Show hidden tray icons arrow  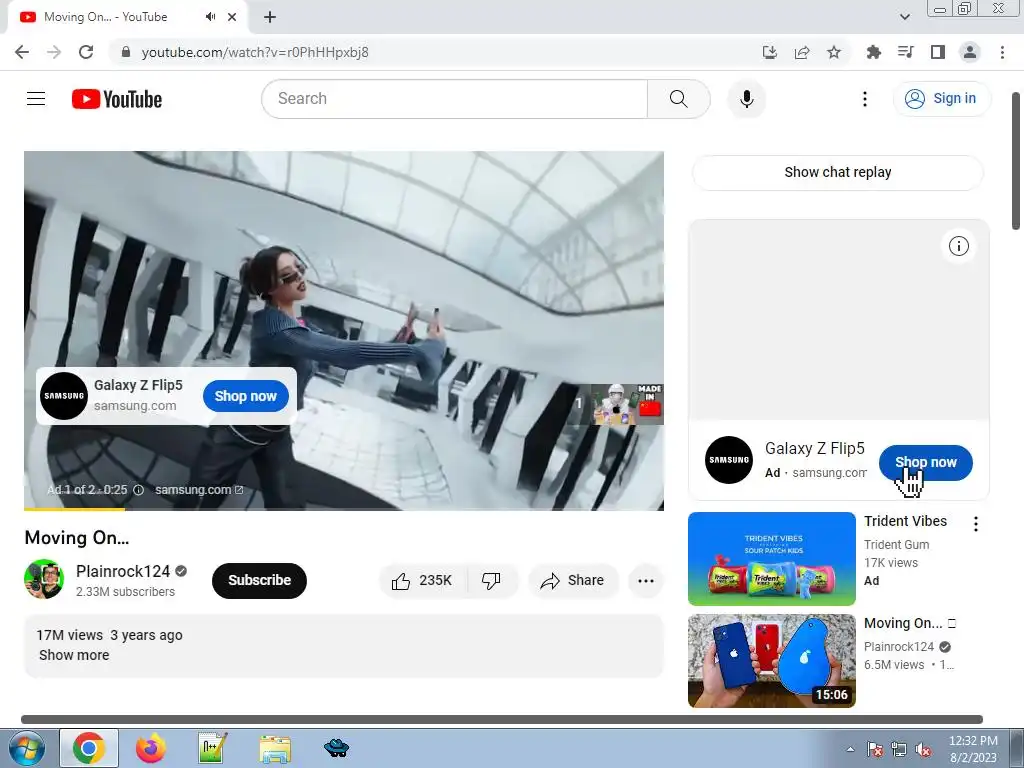pos(850,749)
